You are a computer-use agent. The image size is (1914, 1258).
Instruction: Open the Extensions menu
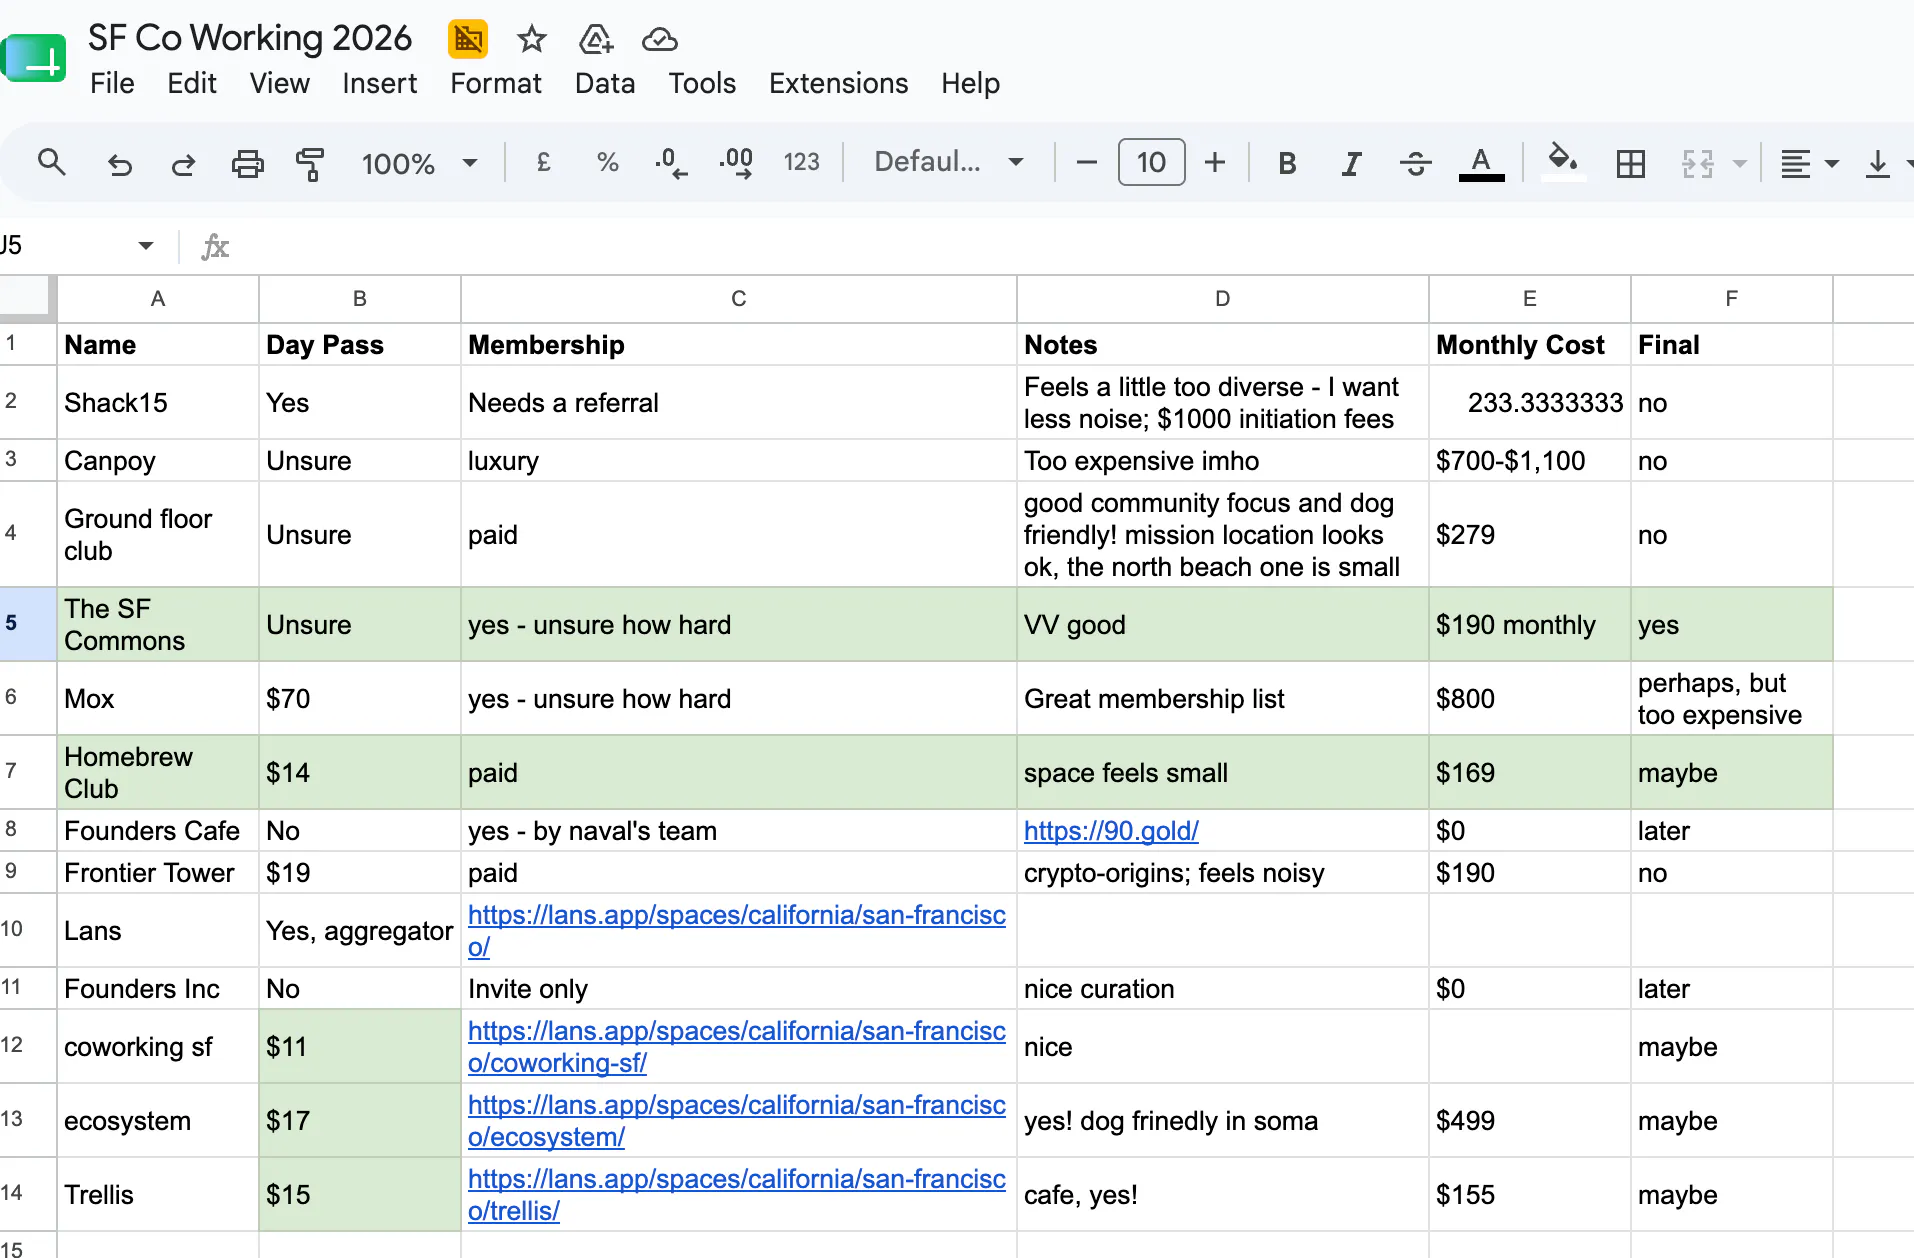click(x=838, y=83)
